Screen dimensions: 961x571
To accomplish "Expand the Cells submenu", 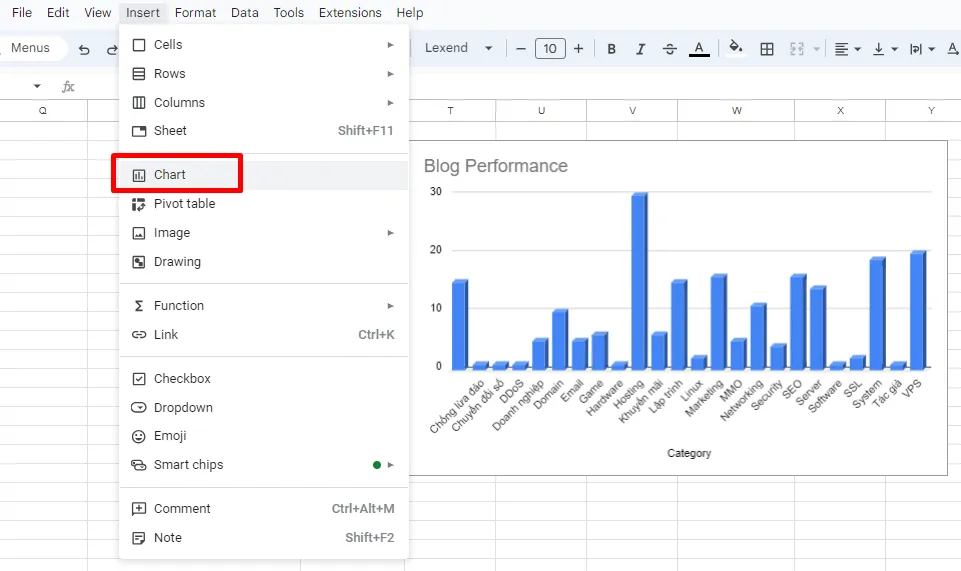I will (264, 45).
